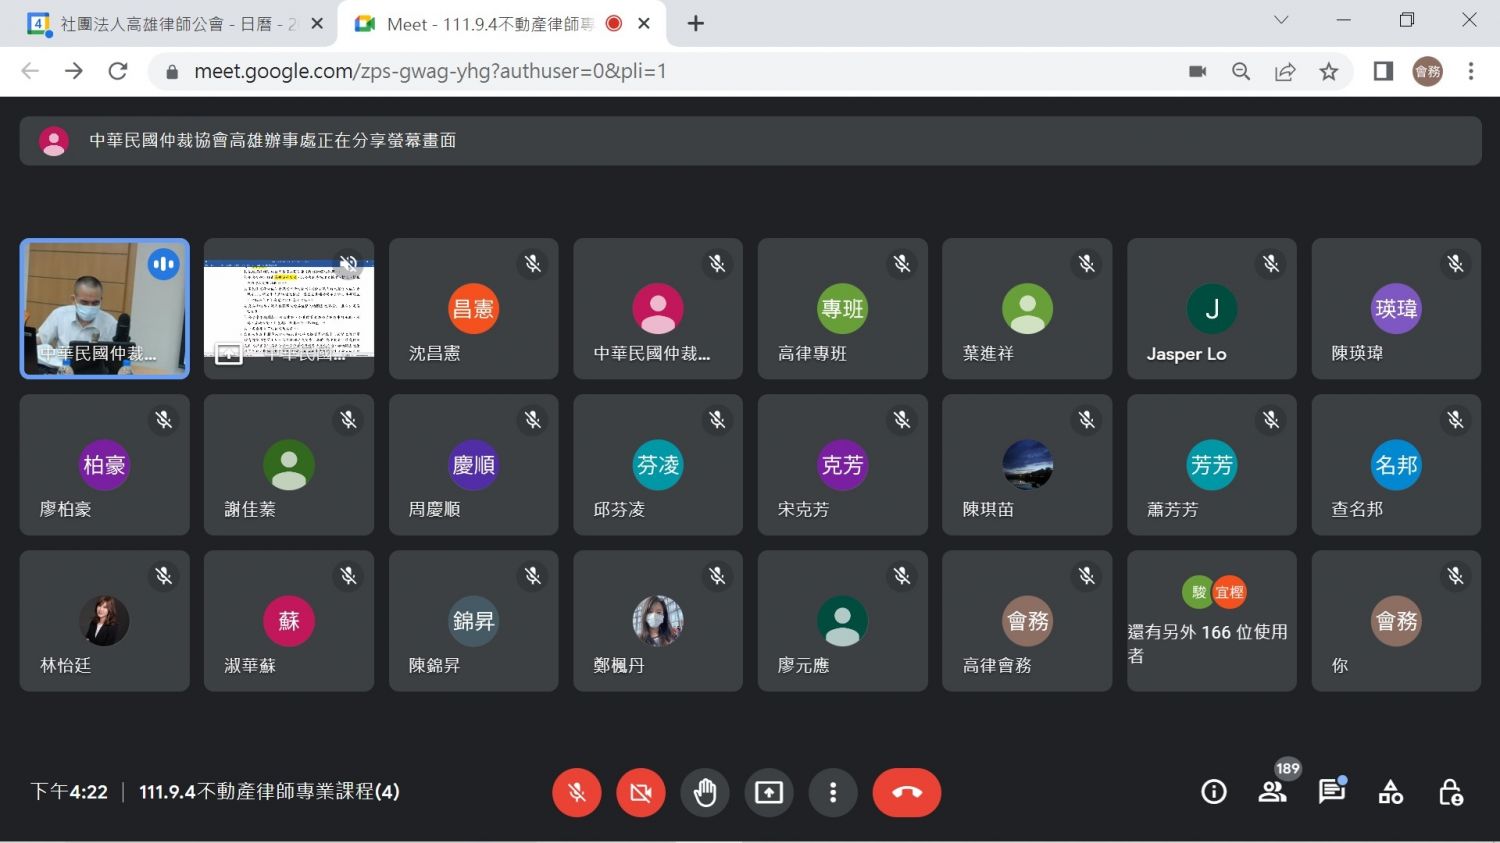Open a new browser tab
The image size is (1500, 843).
pyautogui.click(x=696, y=24)
